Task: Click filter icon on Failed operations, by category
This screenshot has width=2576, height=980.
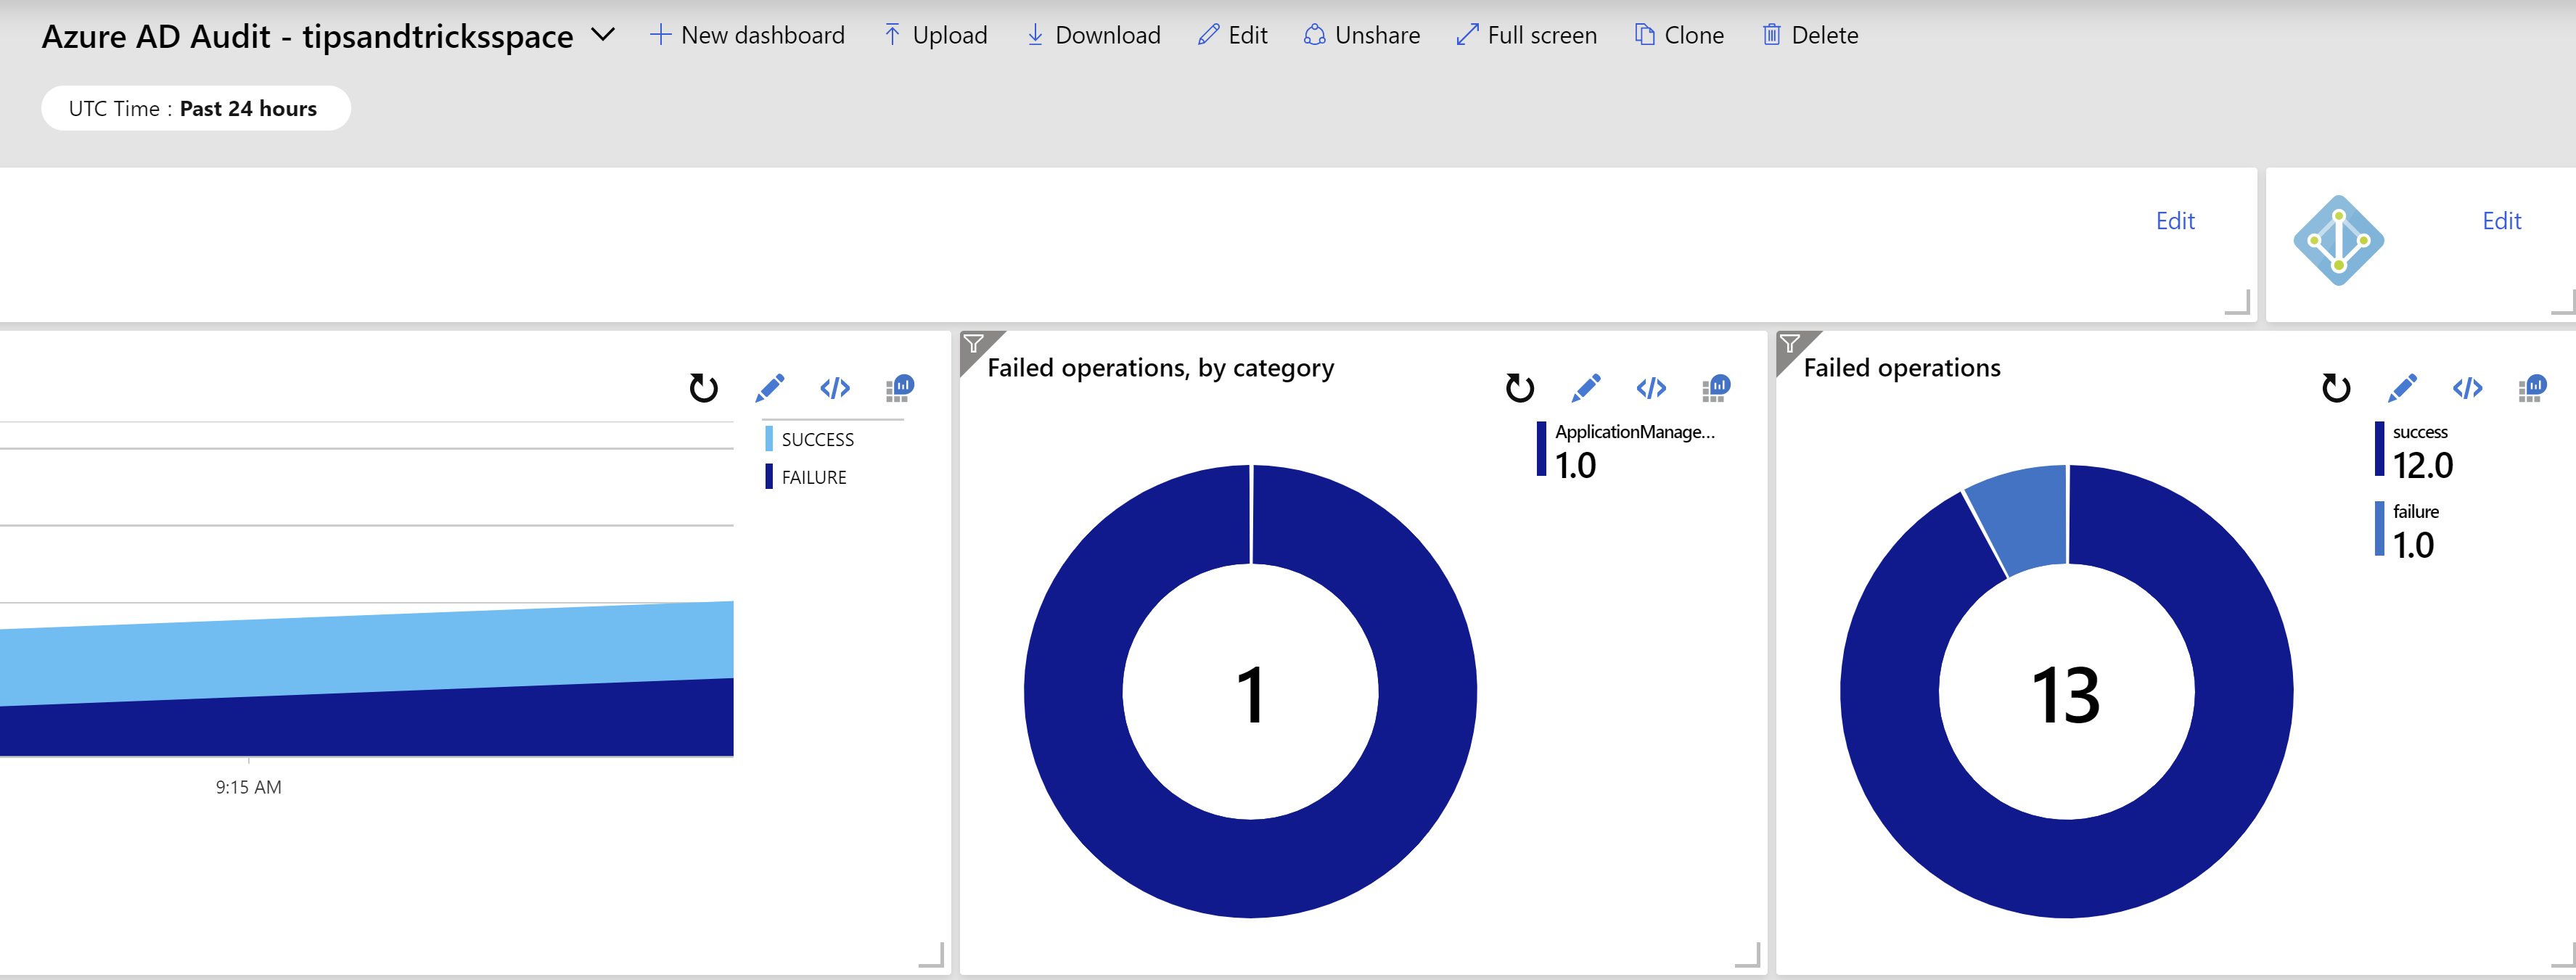Action: (973, 344)
